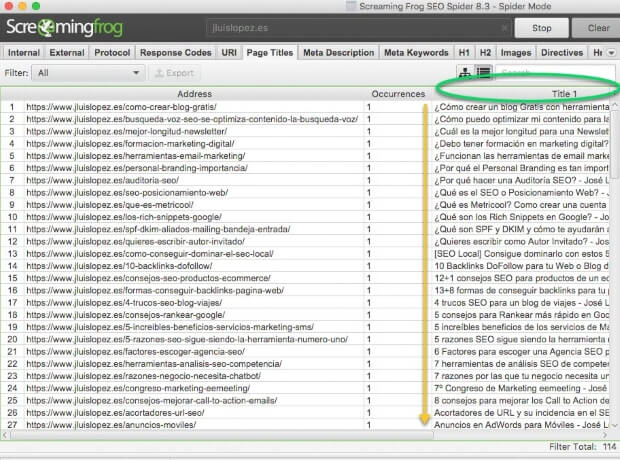
Task: Select the 10-backlinks-dofollow URL
Action: click(x=119, y=266)
